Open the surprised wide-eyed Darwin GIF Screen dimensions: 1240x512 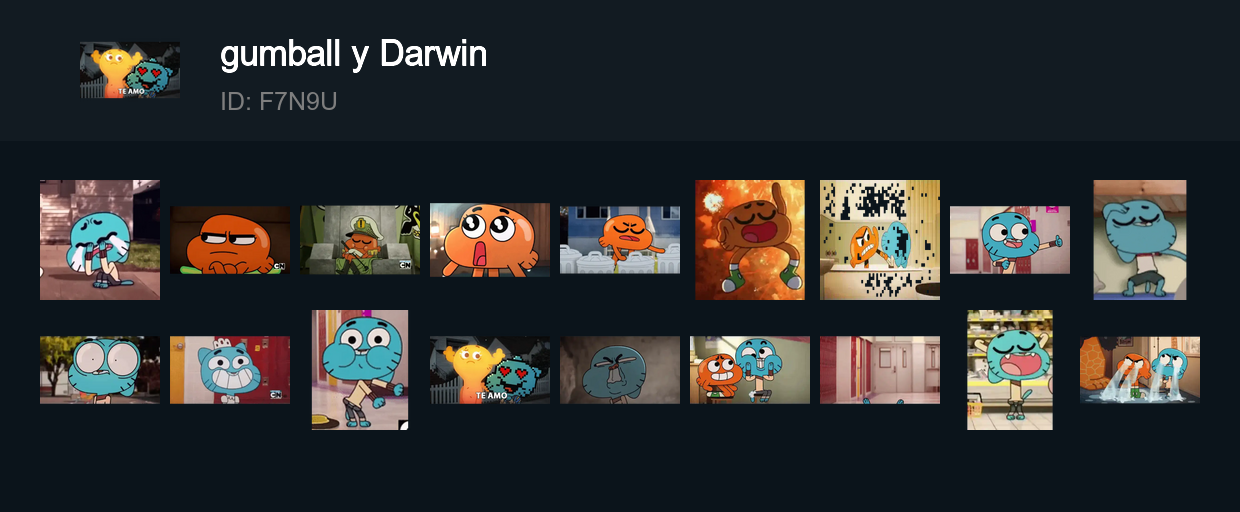point(490,240)
